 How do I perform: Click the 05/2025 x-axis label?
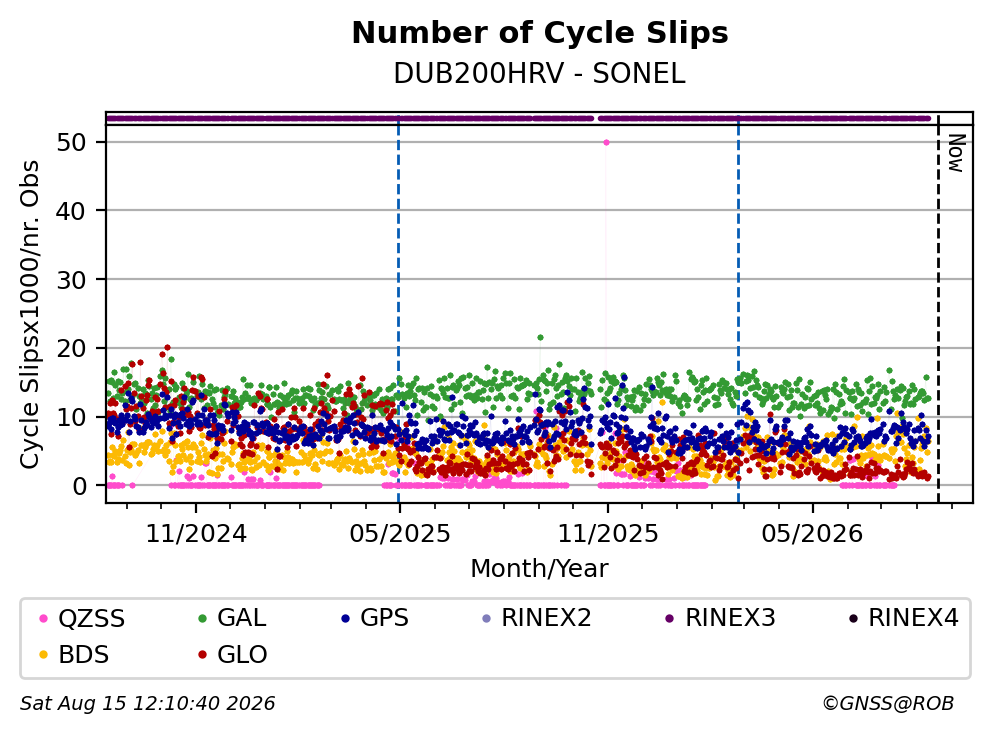pyautogui.click(x=400, y=534)
